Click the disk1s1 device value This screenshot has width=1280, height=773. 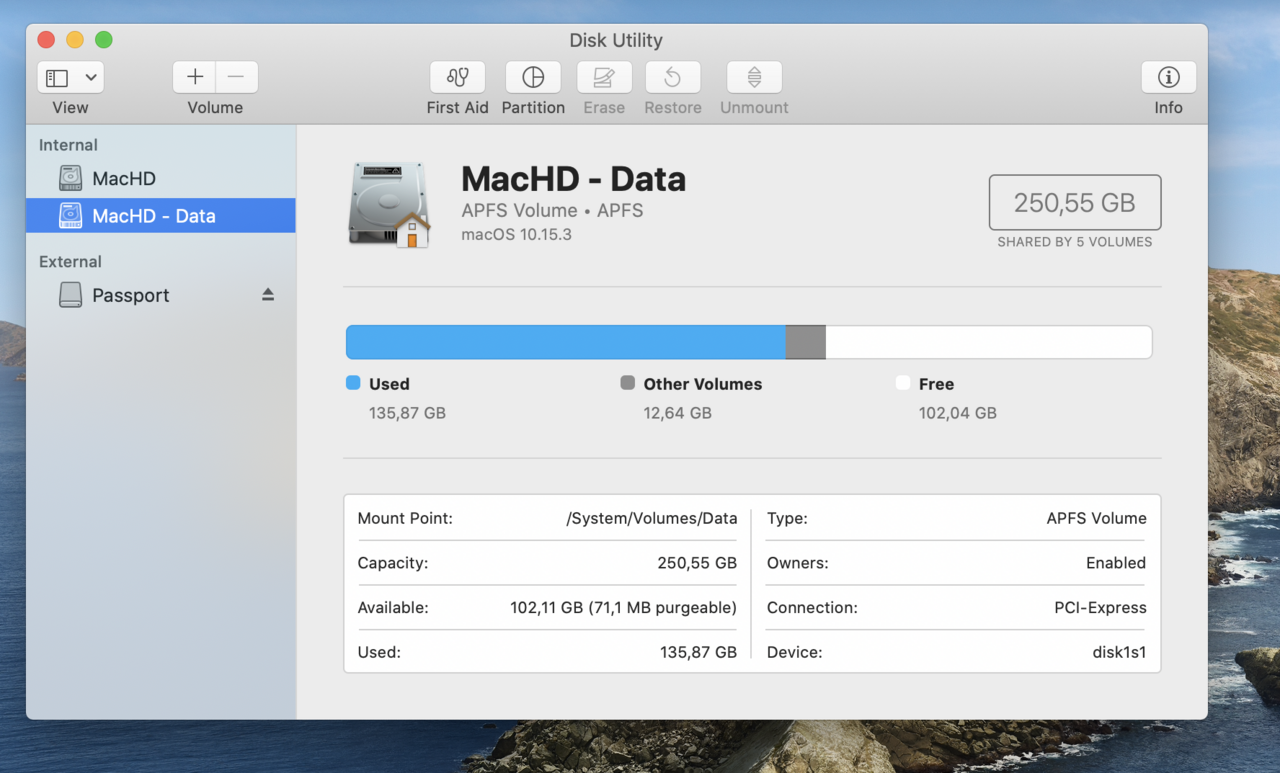pos(1119,652)
